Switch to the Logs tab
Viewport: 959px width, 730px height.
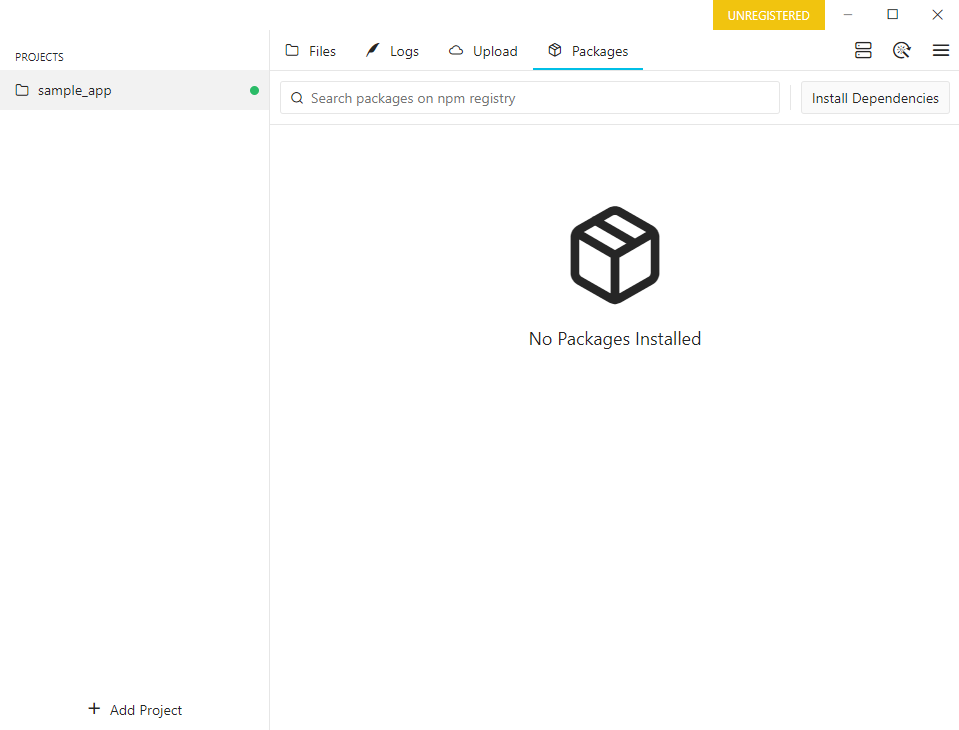click(x=392, y=51)
